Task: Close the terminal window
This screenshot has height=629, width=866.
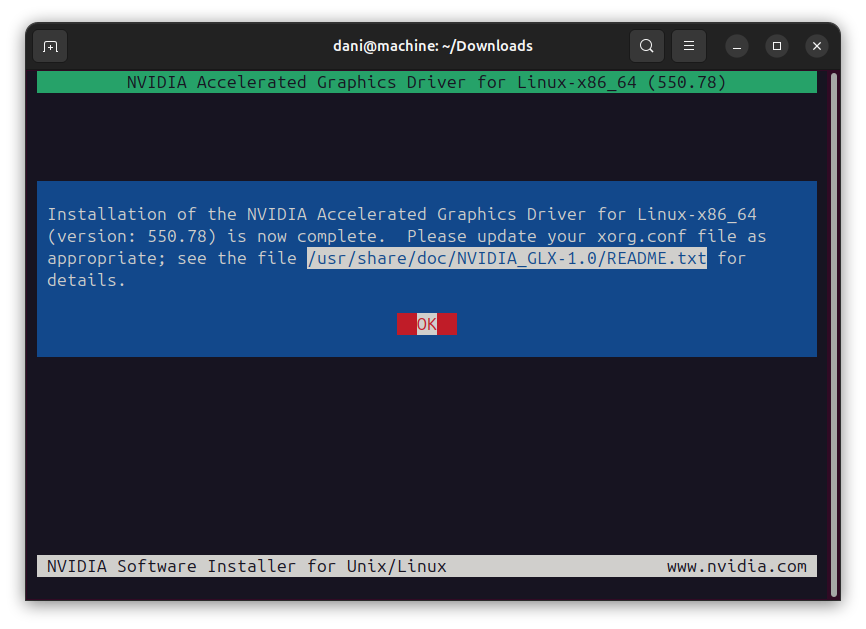Action: coord(817,46)
